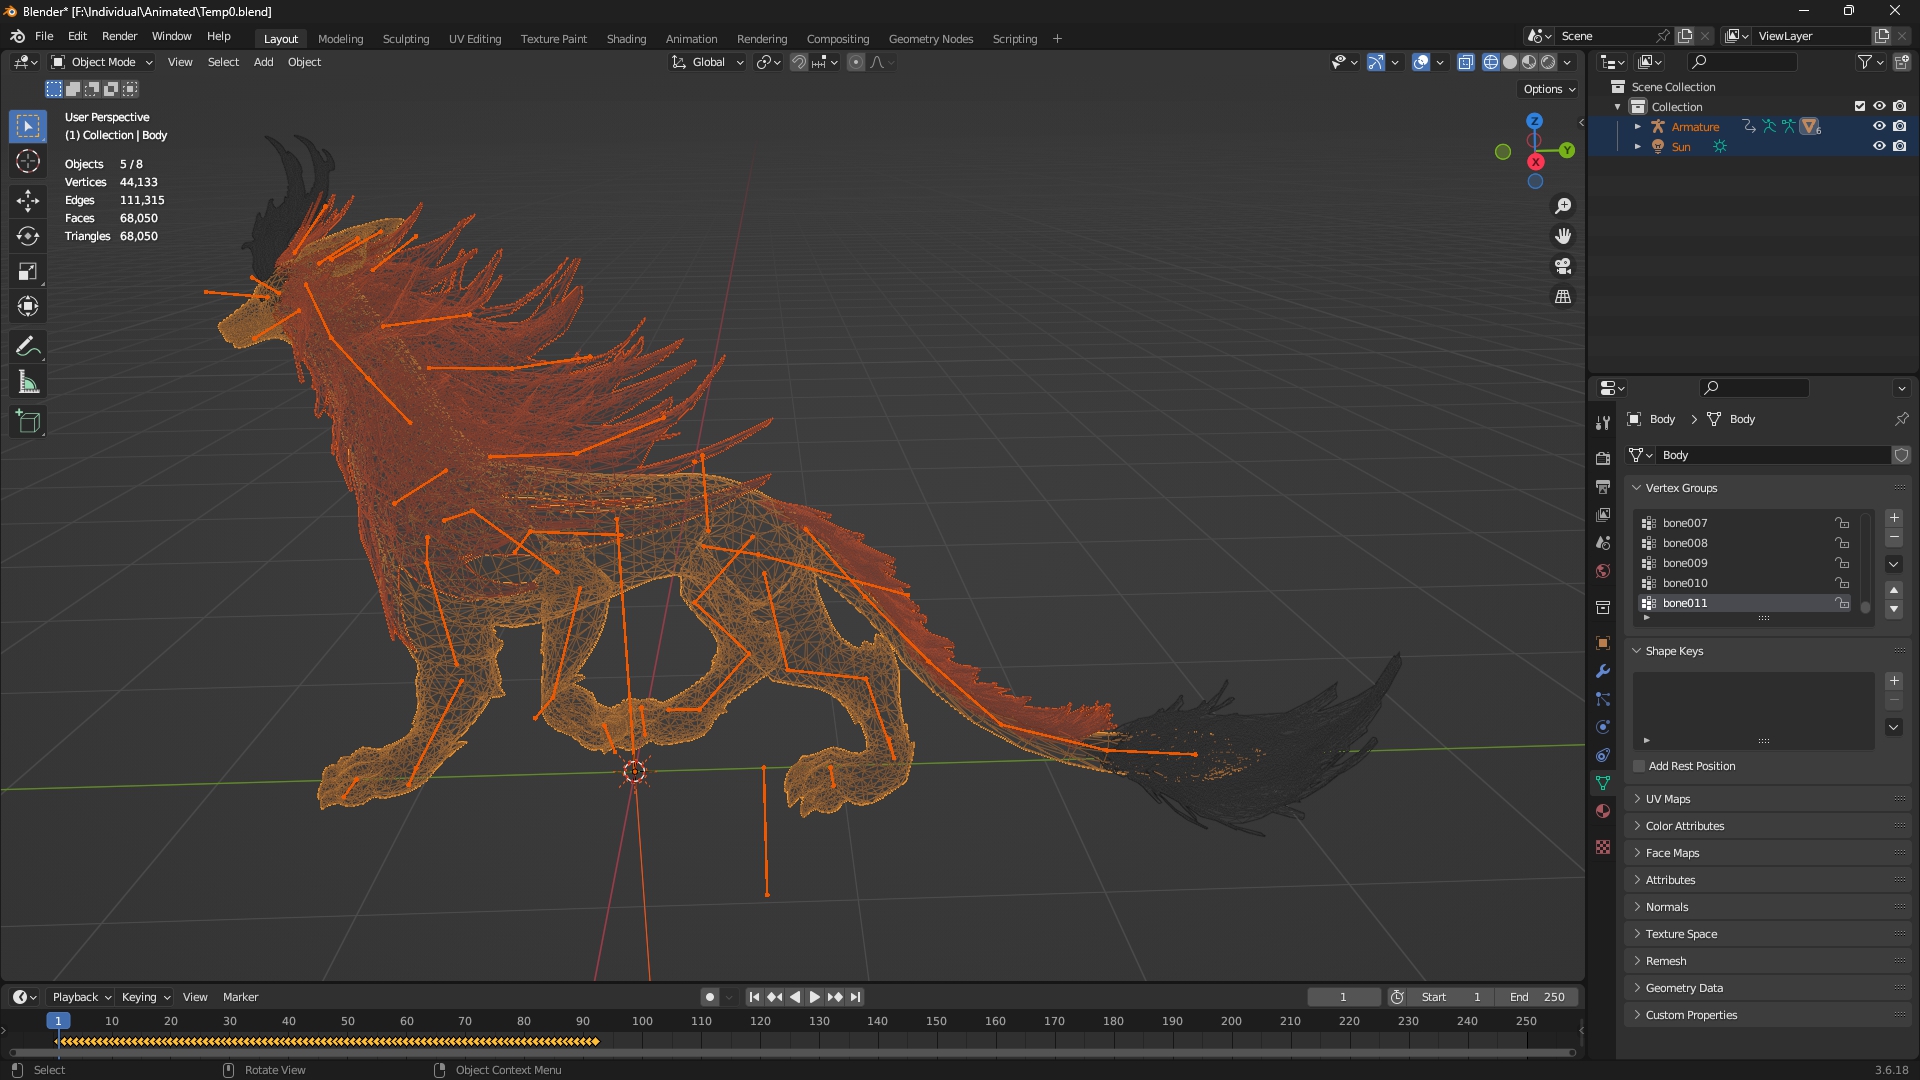Activate the Annotate pencil tool

[x=28, y=347]
